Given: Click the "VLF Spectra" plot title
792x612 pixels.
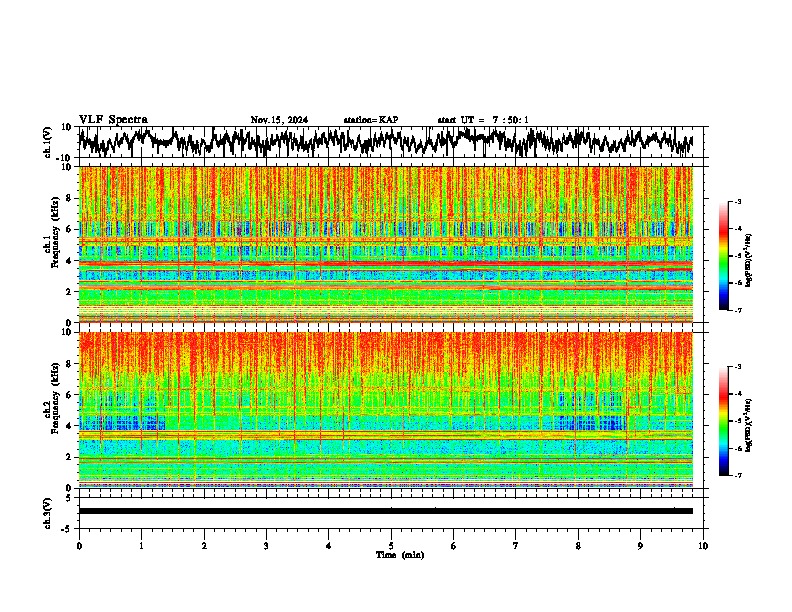Looking at the screenshot, I should pyautogui.click(x=113, y=120).
